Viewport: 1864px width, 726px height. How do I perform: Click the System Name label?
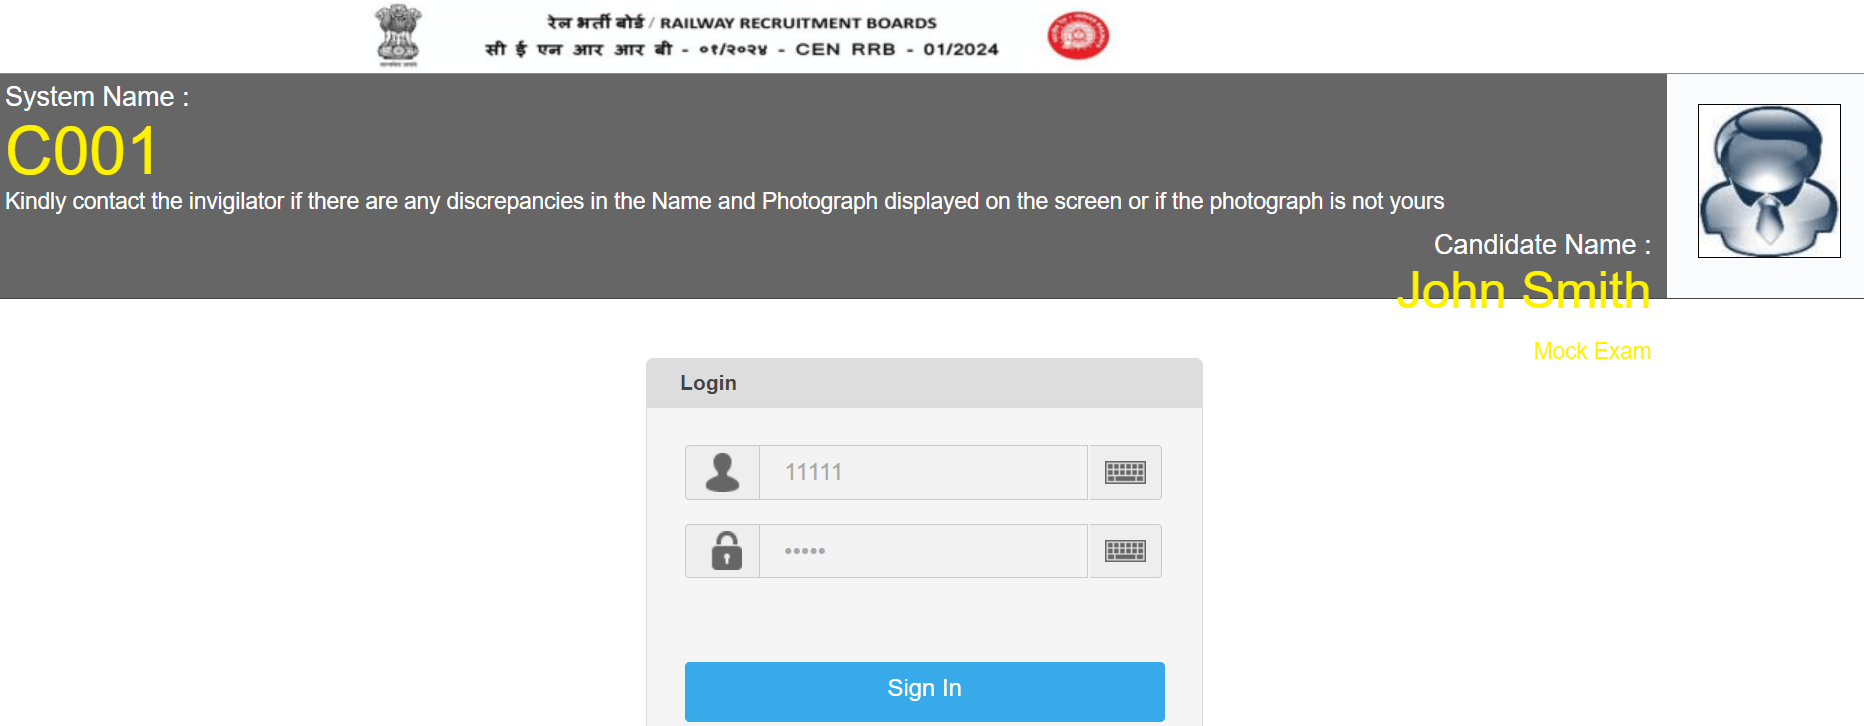[97, 97]
